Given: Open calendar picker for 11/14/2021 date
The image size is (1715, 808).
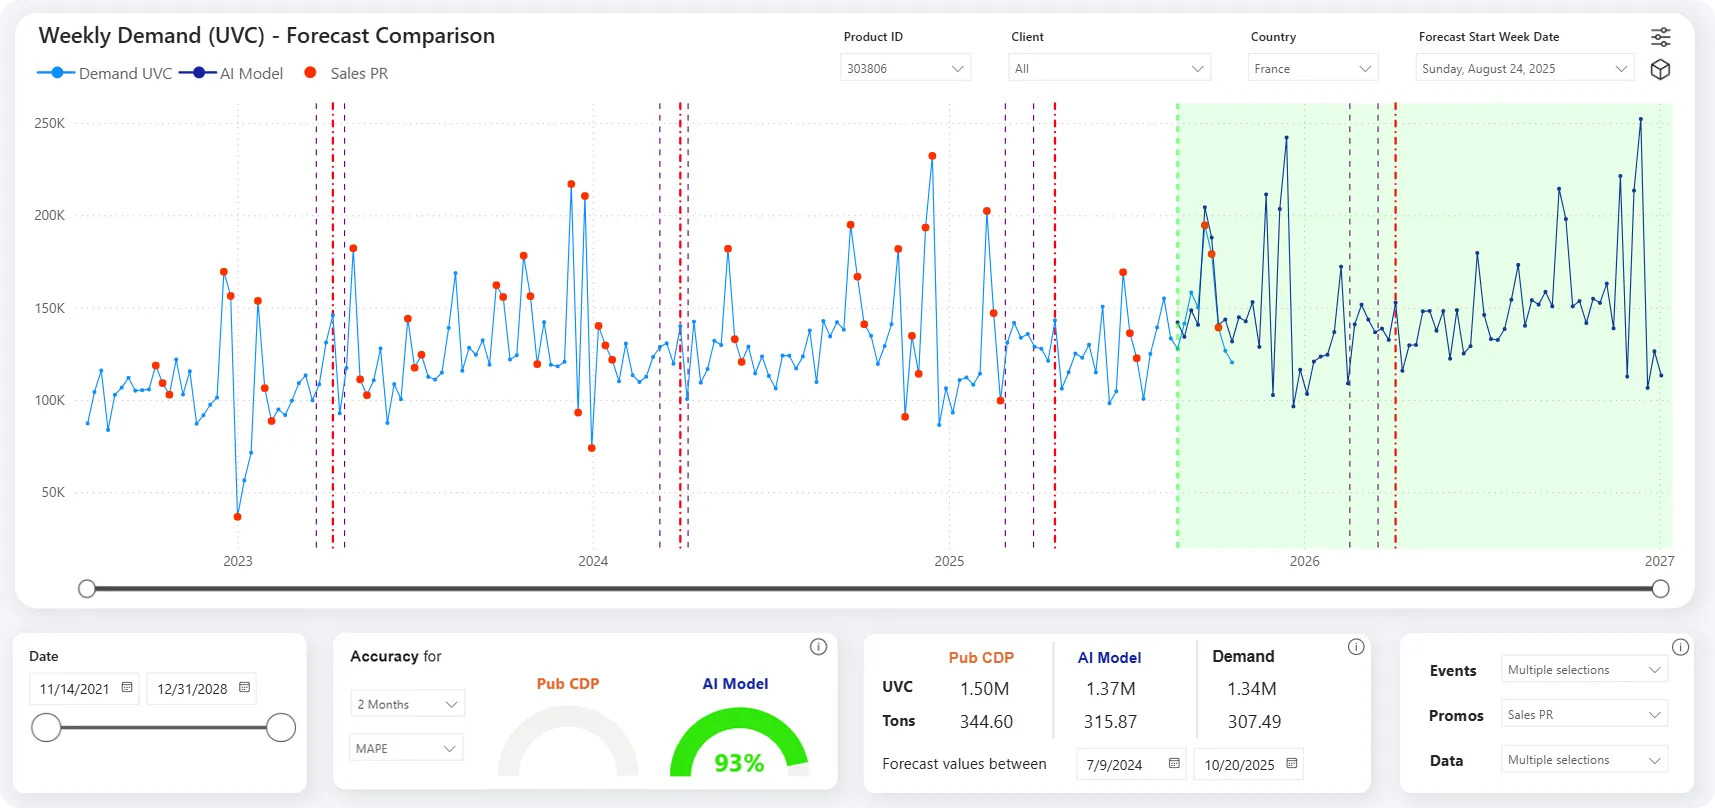Looking at the screenshot, I should point(127,687).
